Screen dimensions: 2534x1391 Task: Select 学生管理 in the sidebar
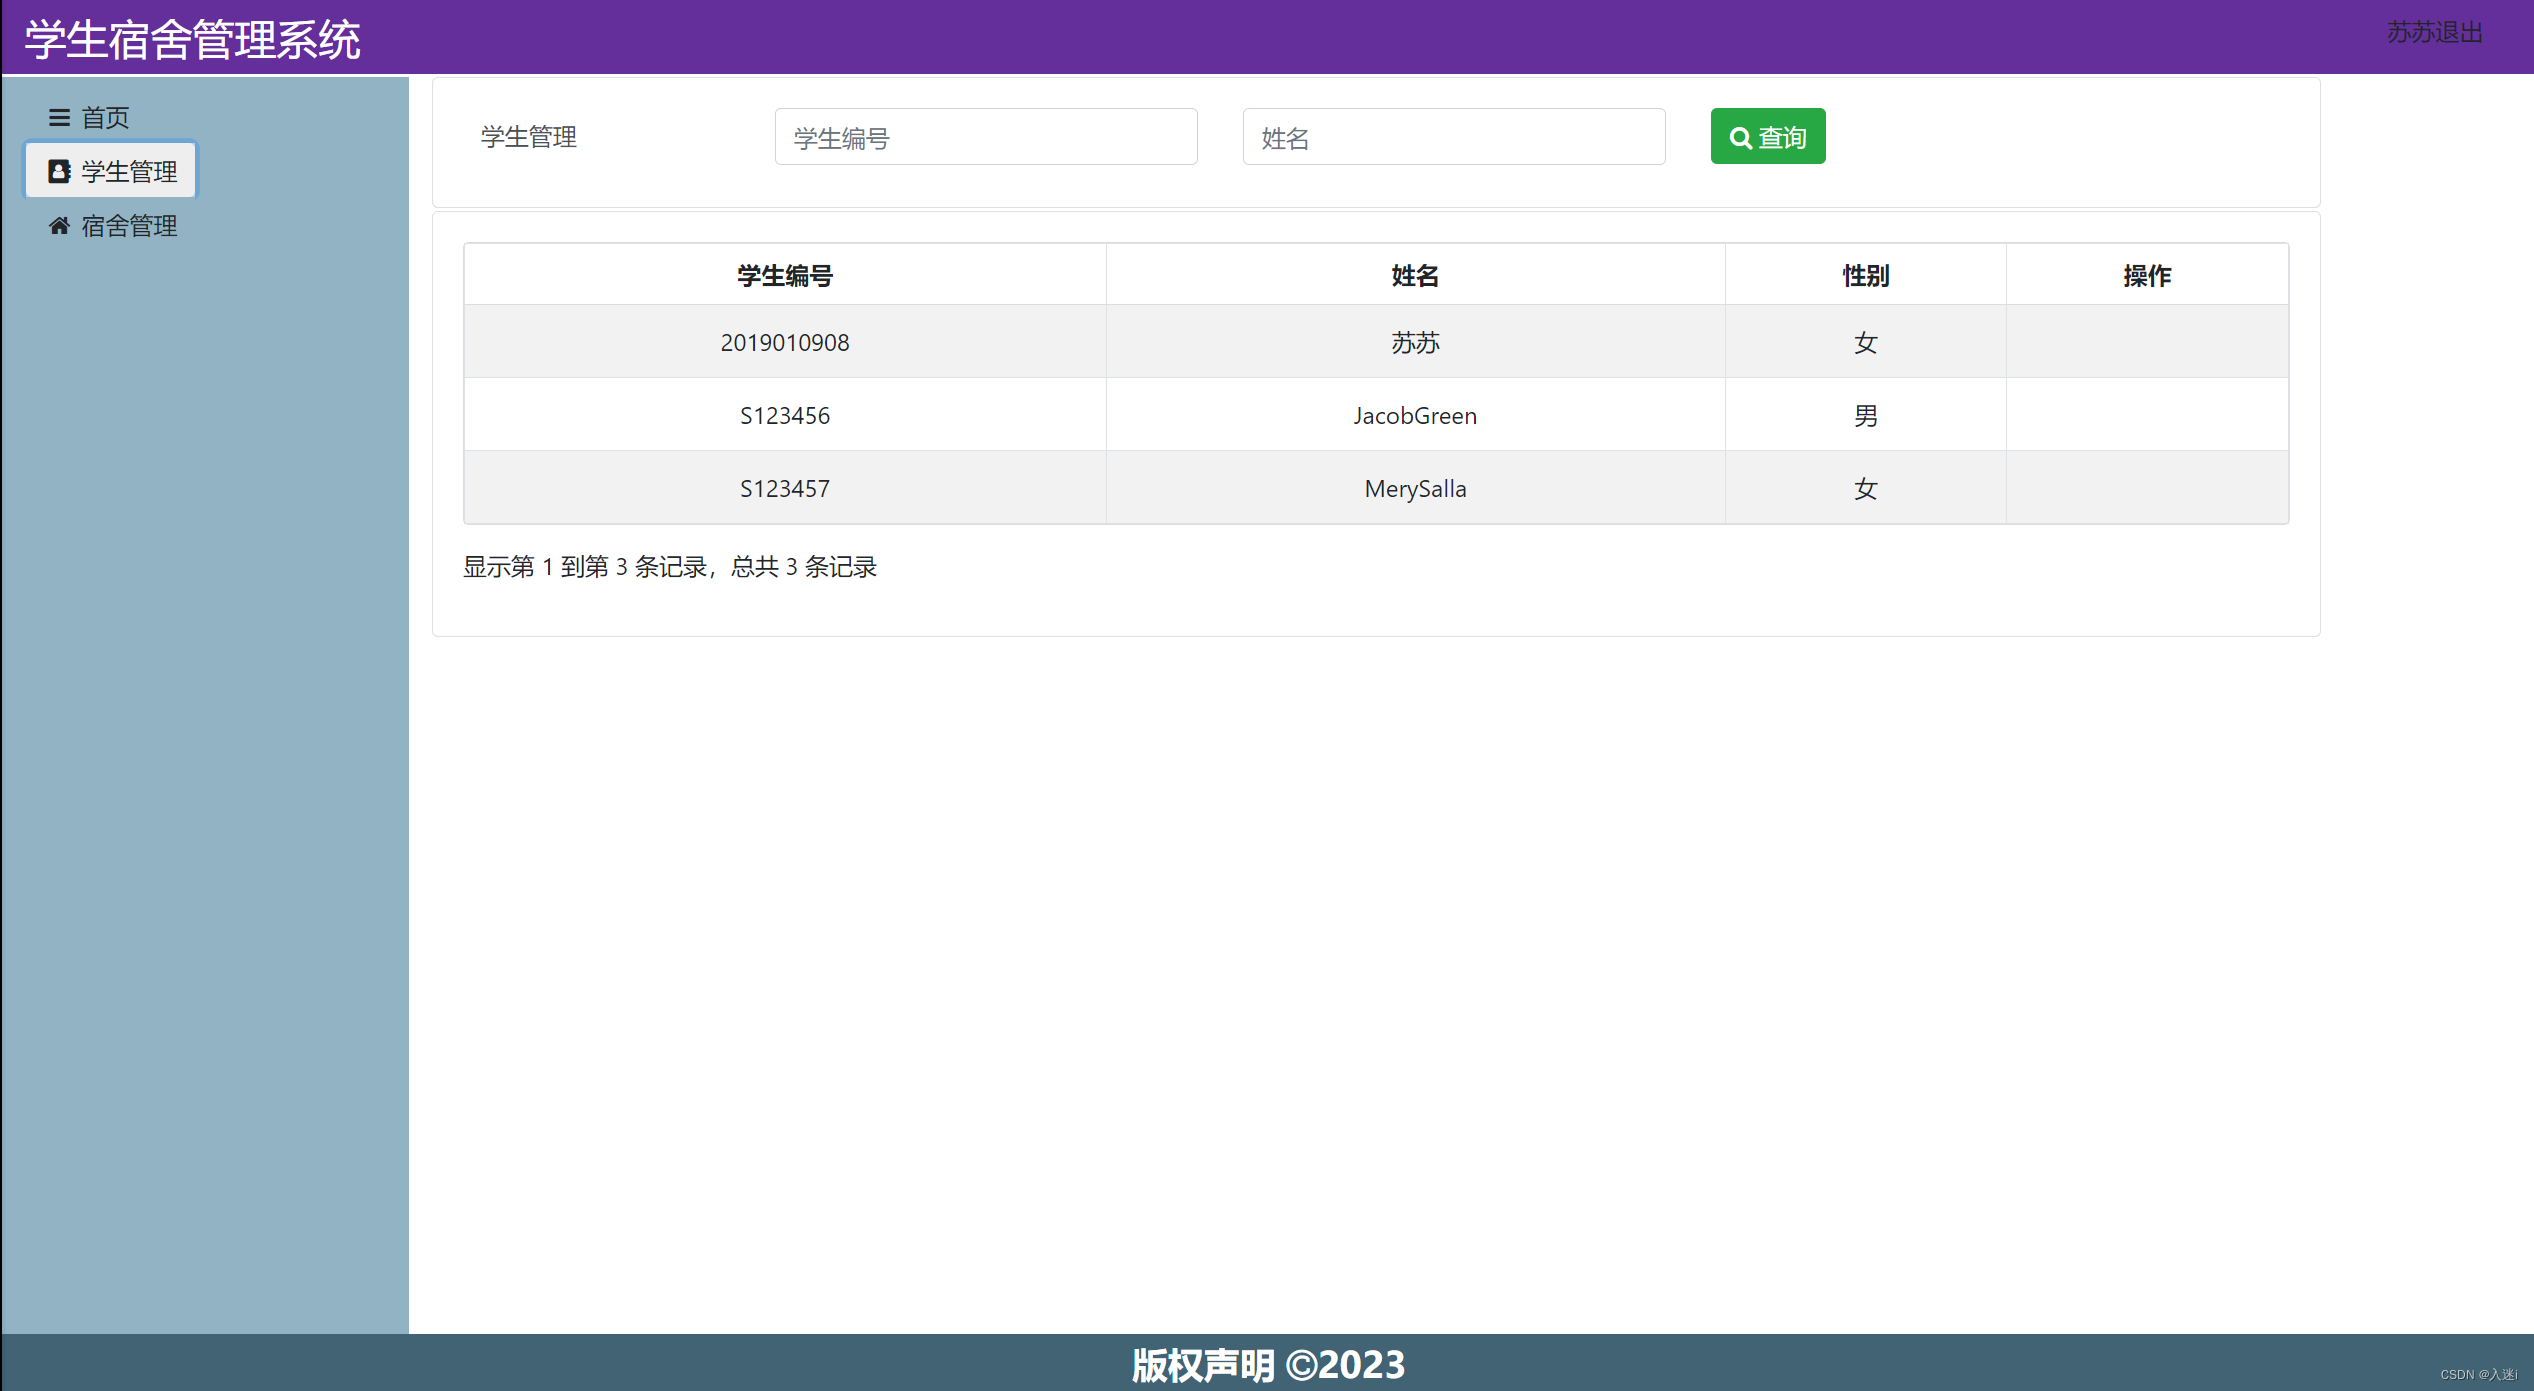(112, 171)
